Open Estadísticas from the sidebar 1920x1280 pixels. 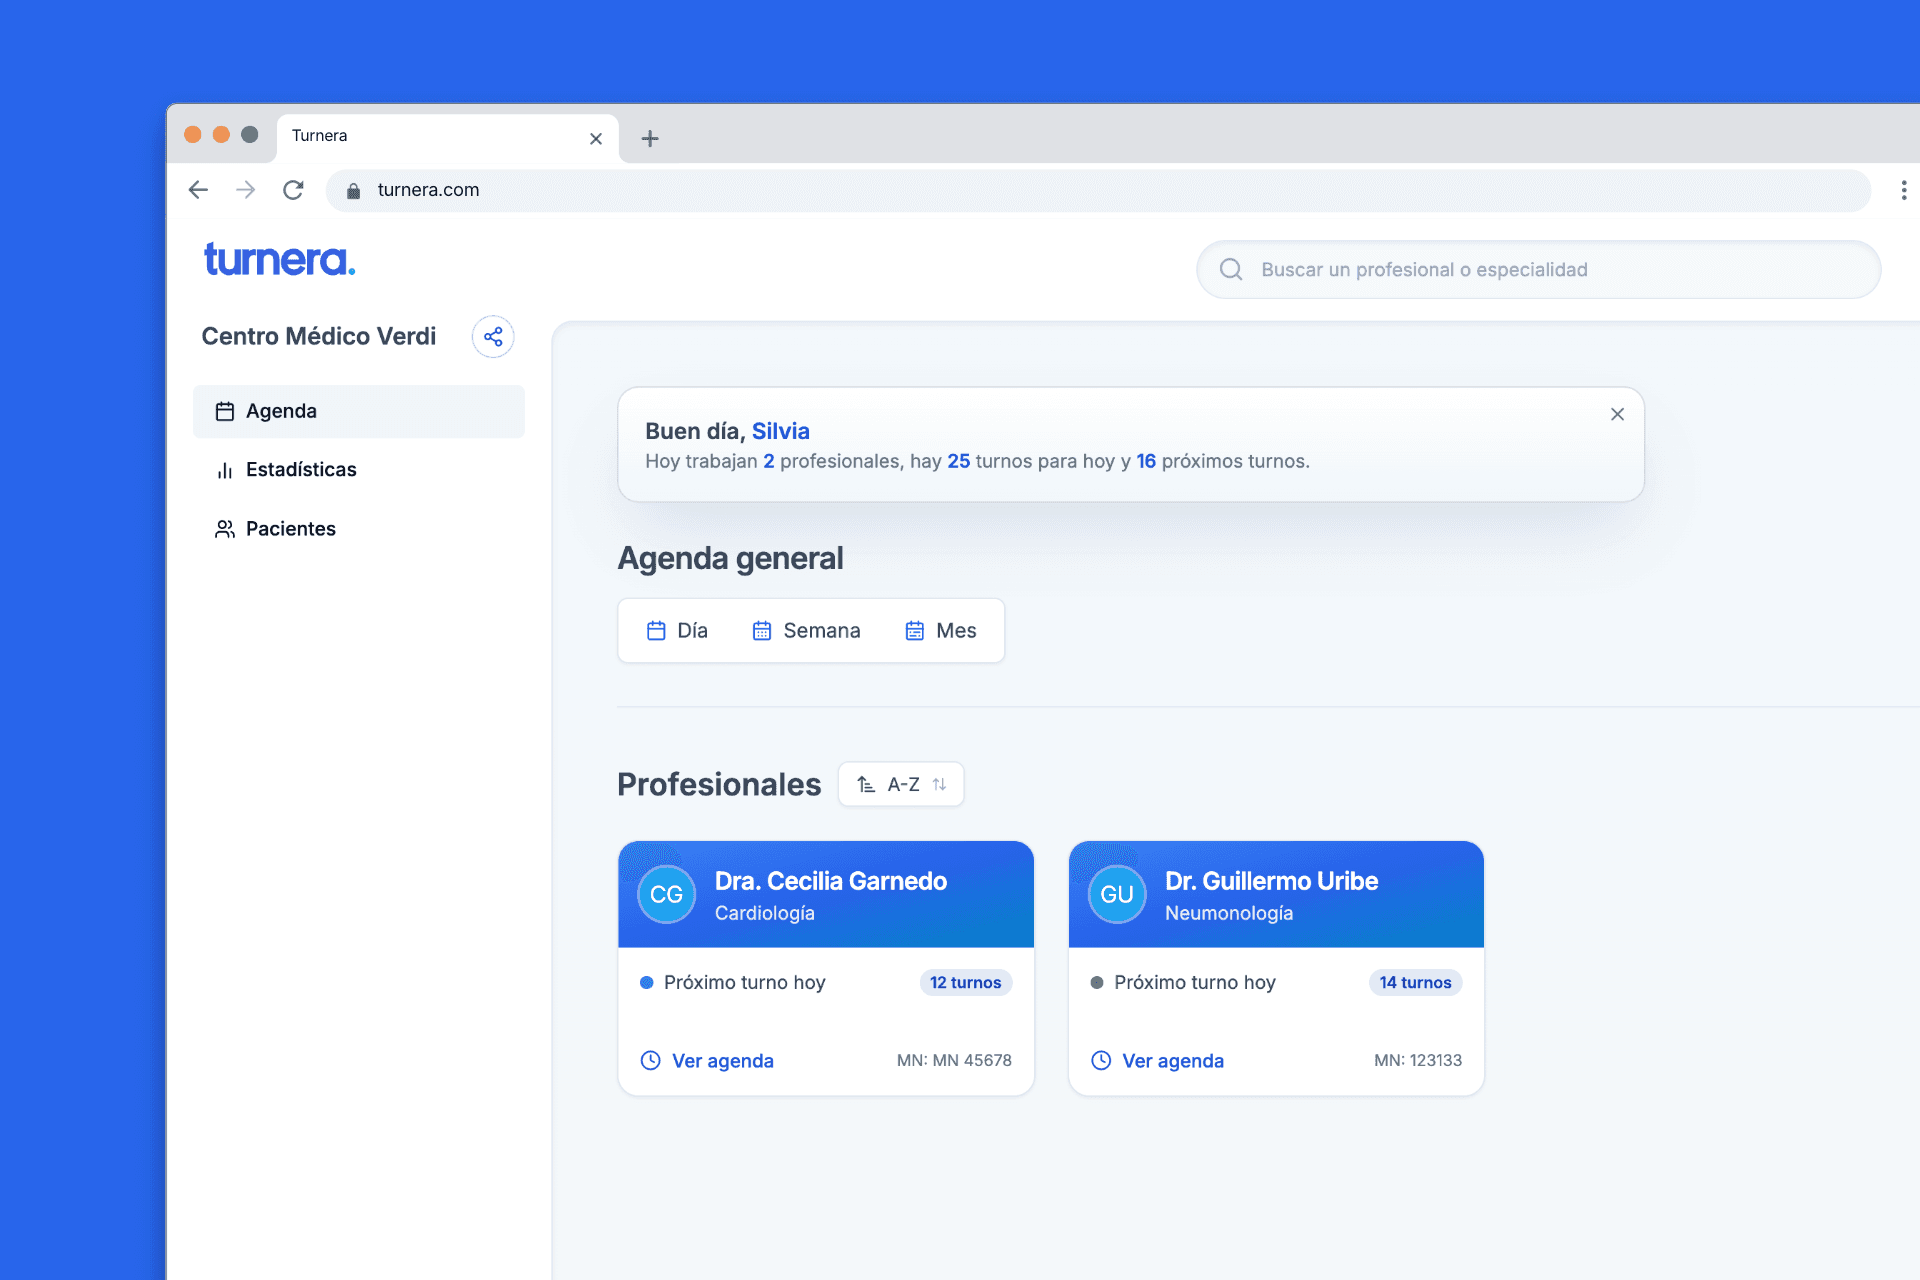click(300, 469)
